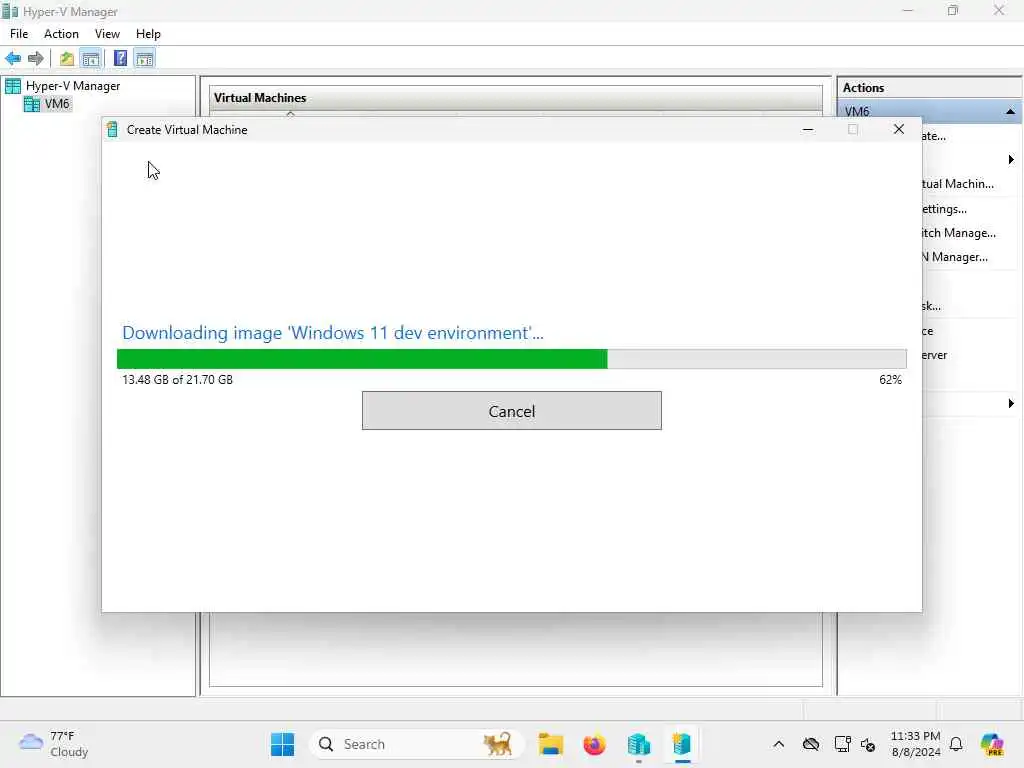The image size is (1024, 768).
Task: Select Hyper-V Manager root tree node
Action: coord(72,86)
